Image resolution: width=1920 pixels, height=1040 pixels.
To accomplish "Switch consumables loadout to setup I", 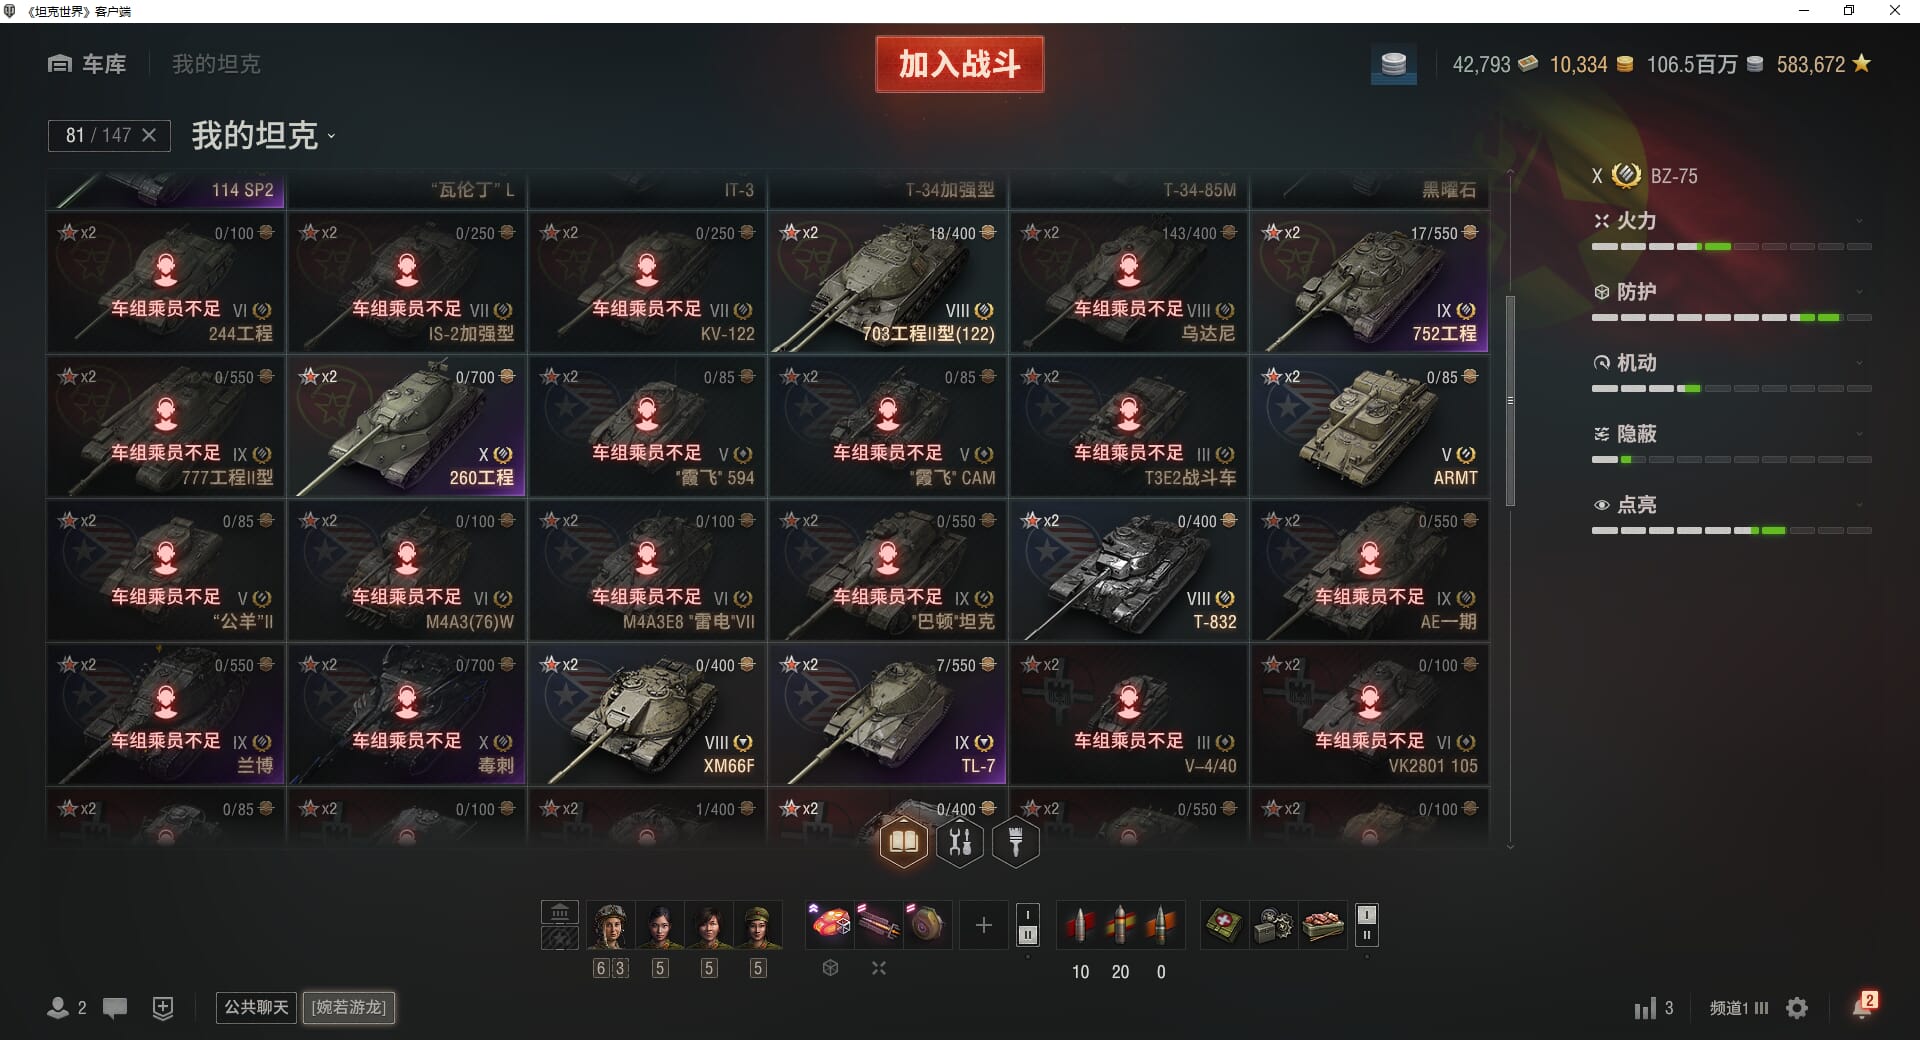I will (x=1366, y=914).
